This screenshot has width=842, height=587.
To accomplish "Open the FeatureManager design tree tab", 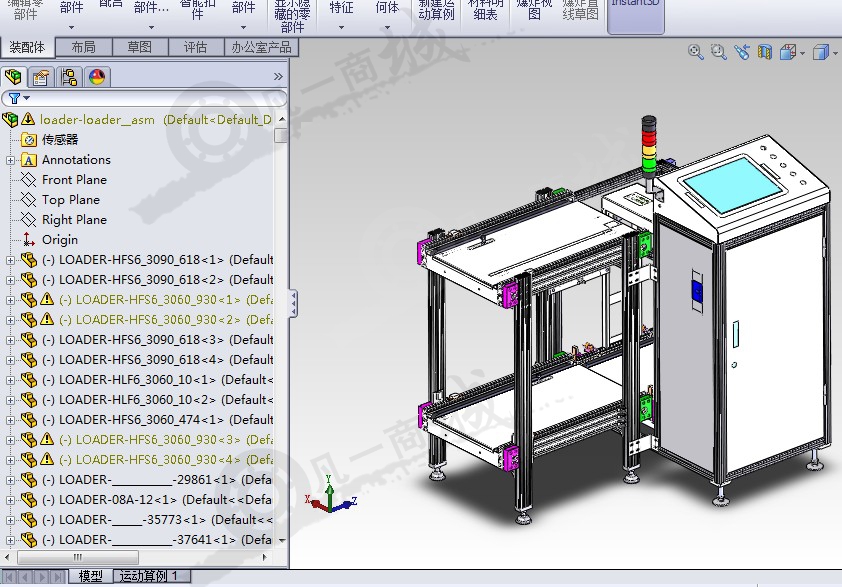I will [13, 77].
